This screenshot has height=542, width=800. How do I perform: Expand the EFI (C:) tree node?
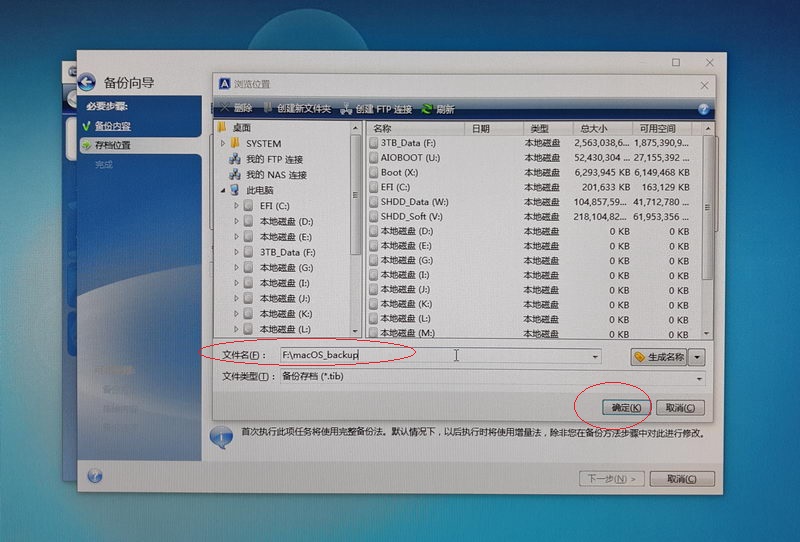point(236,206)
